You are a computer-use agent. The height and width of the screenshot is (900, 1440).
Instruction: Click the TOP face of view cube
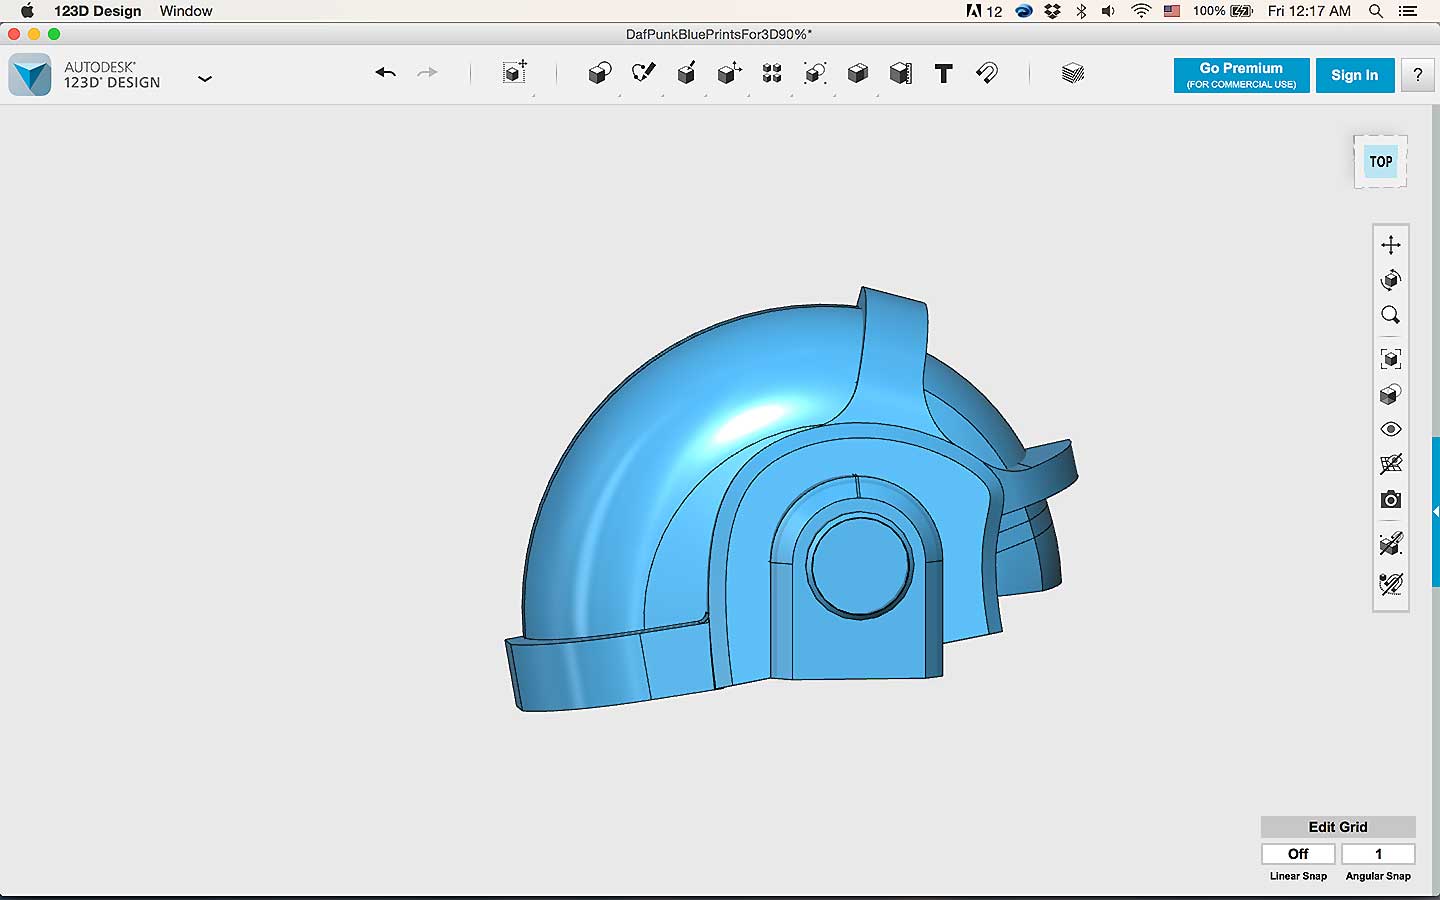click(x=1381, y=161)
